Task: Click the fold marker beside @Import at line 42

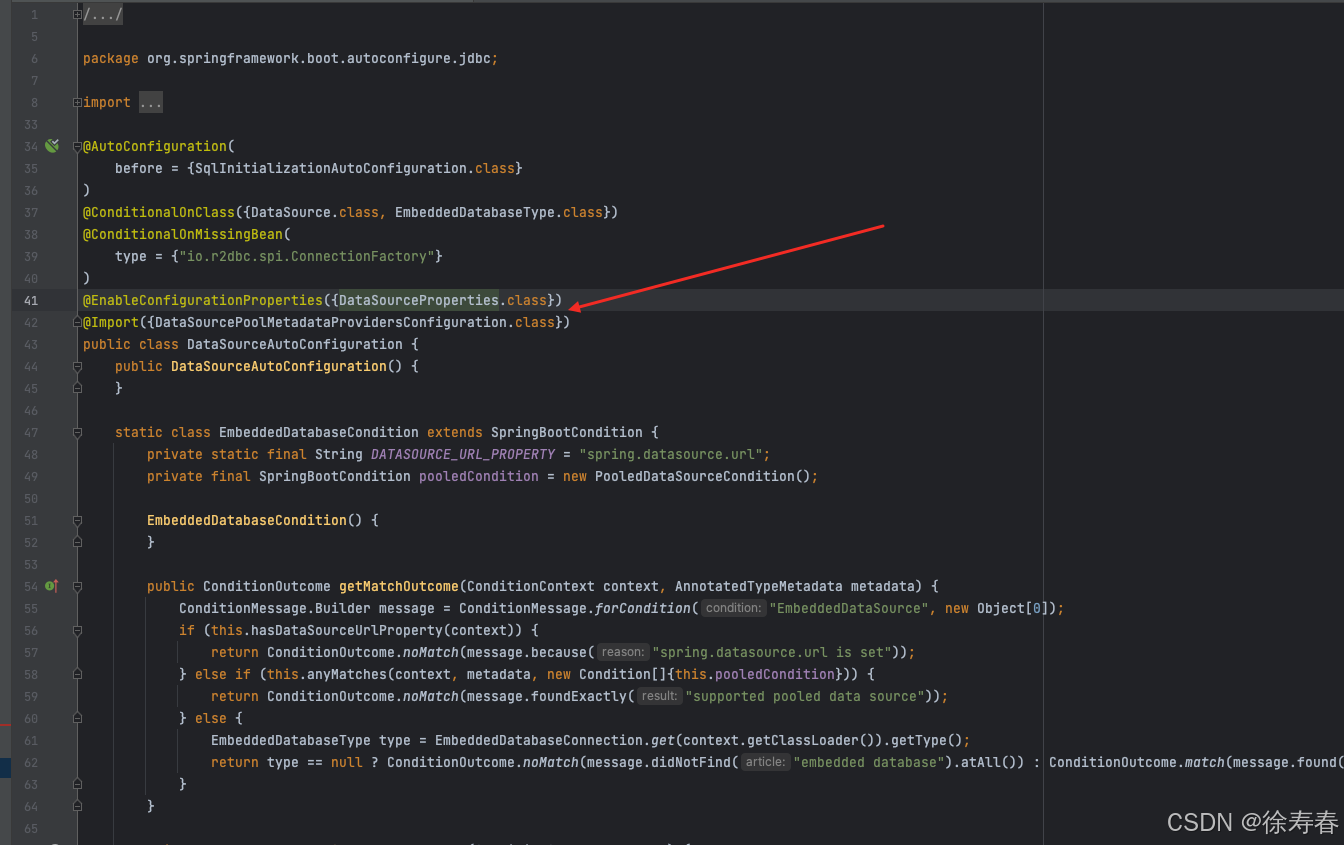Action: tap(78, 322)
